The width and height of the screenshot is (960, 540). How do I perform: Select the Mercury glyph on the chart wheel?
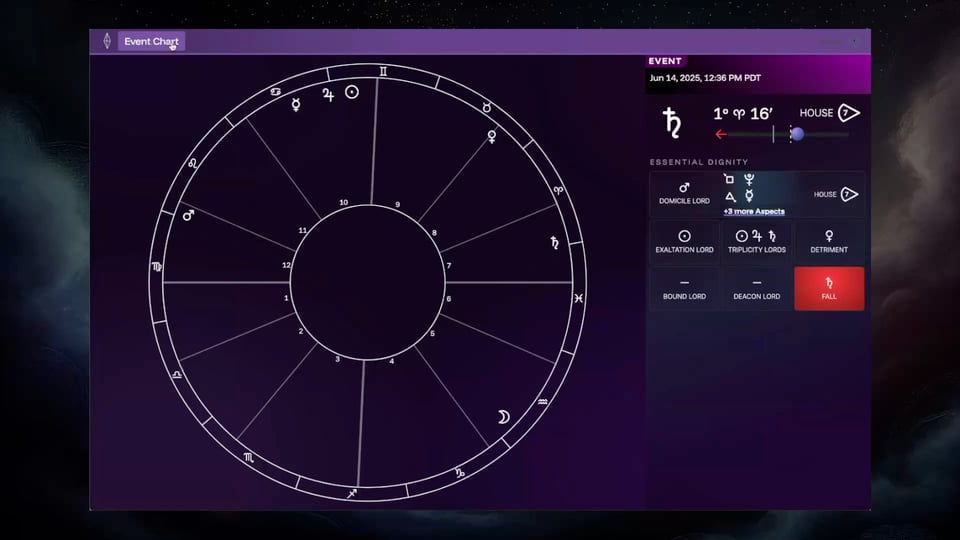tap(296, 104)
